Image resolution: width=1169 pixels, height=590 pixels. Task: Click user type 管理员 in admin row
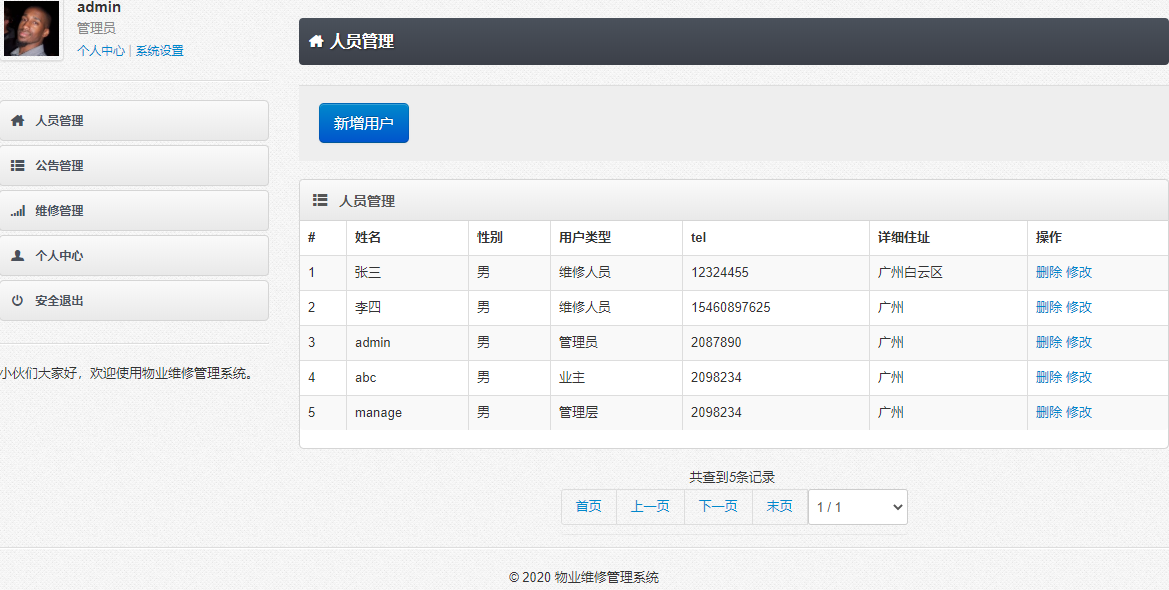click(579, 342)
